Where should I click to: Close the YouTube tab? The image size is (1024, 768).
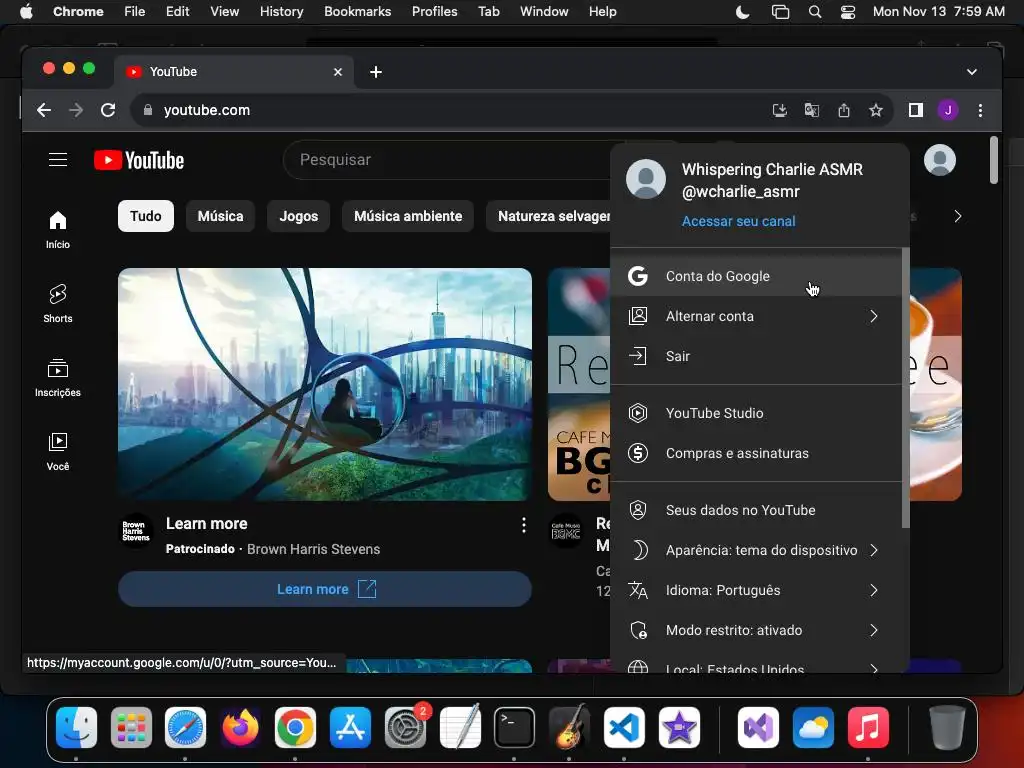(338, 72)
